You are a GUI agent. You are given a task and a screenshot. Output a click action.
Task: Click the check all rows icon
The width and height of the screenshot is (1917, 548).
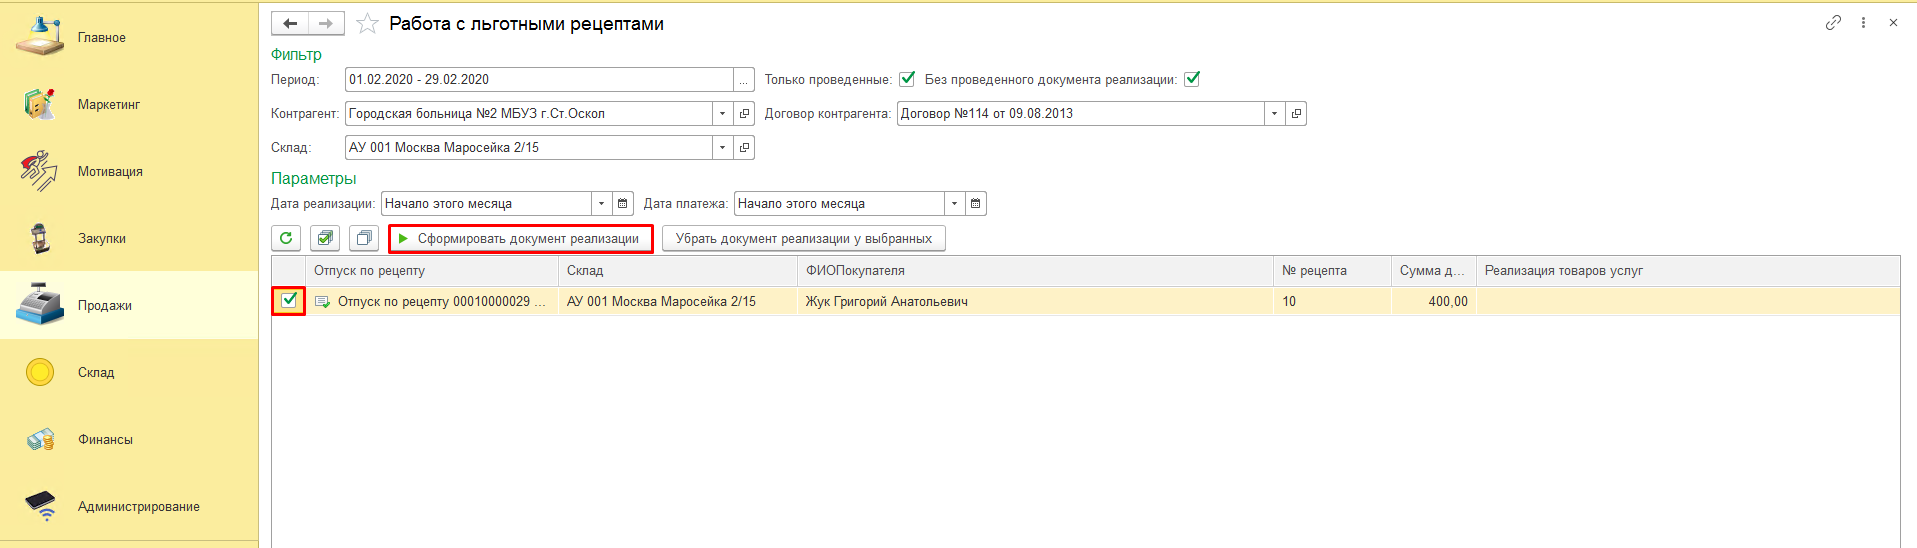(x=325, y=238)
